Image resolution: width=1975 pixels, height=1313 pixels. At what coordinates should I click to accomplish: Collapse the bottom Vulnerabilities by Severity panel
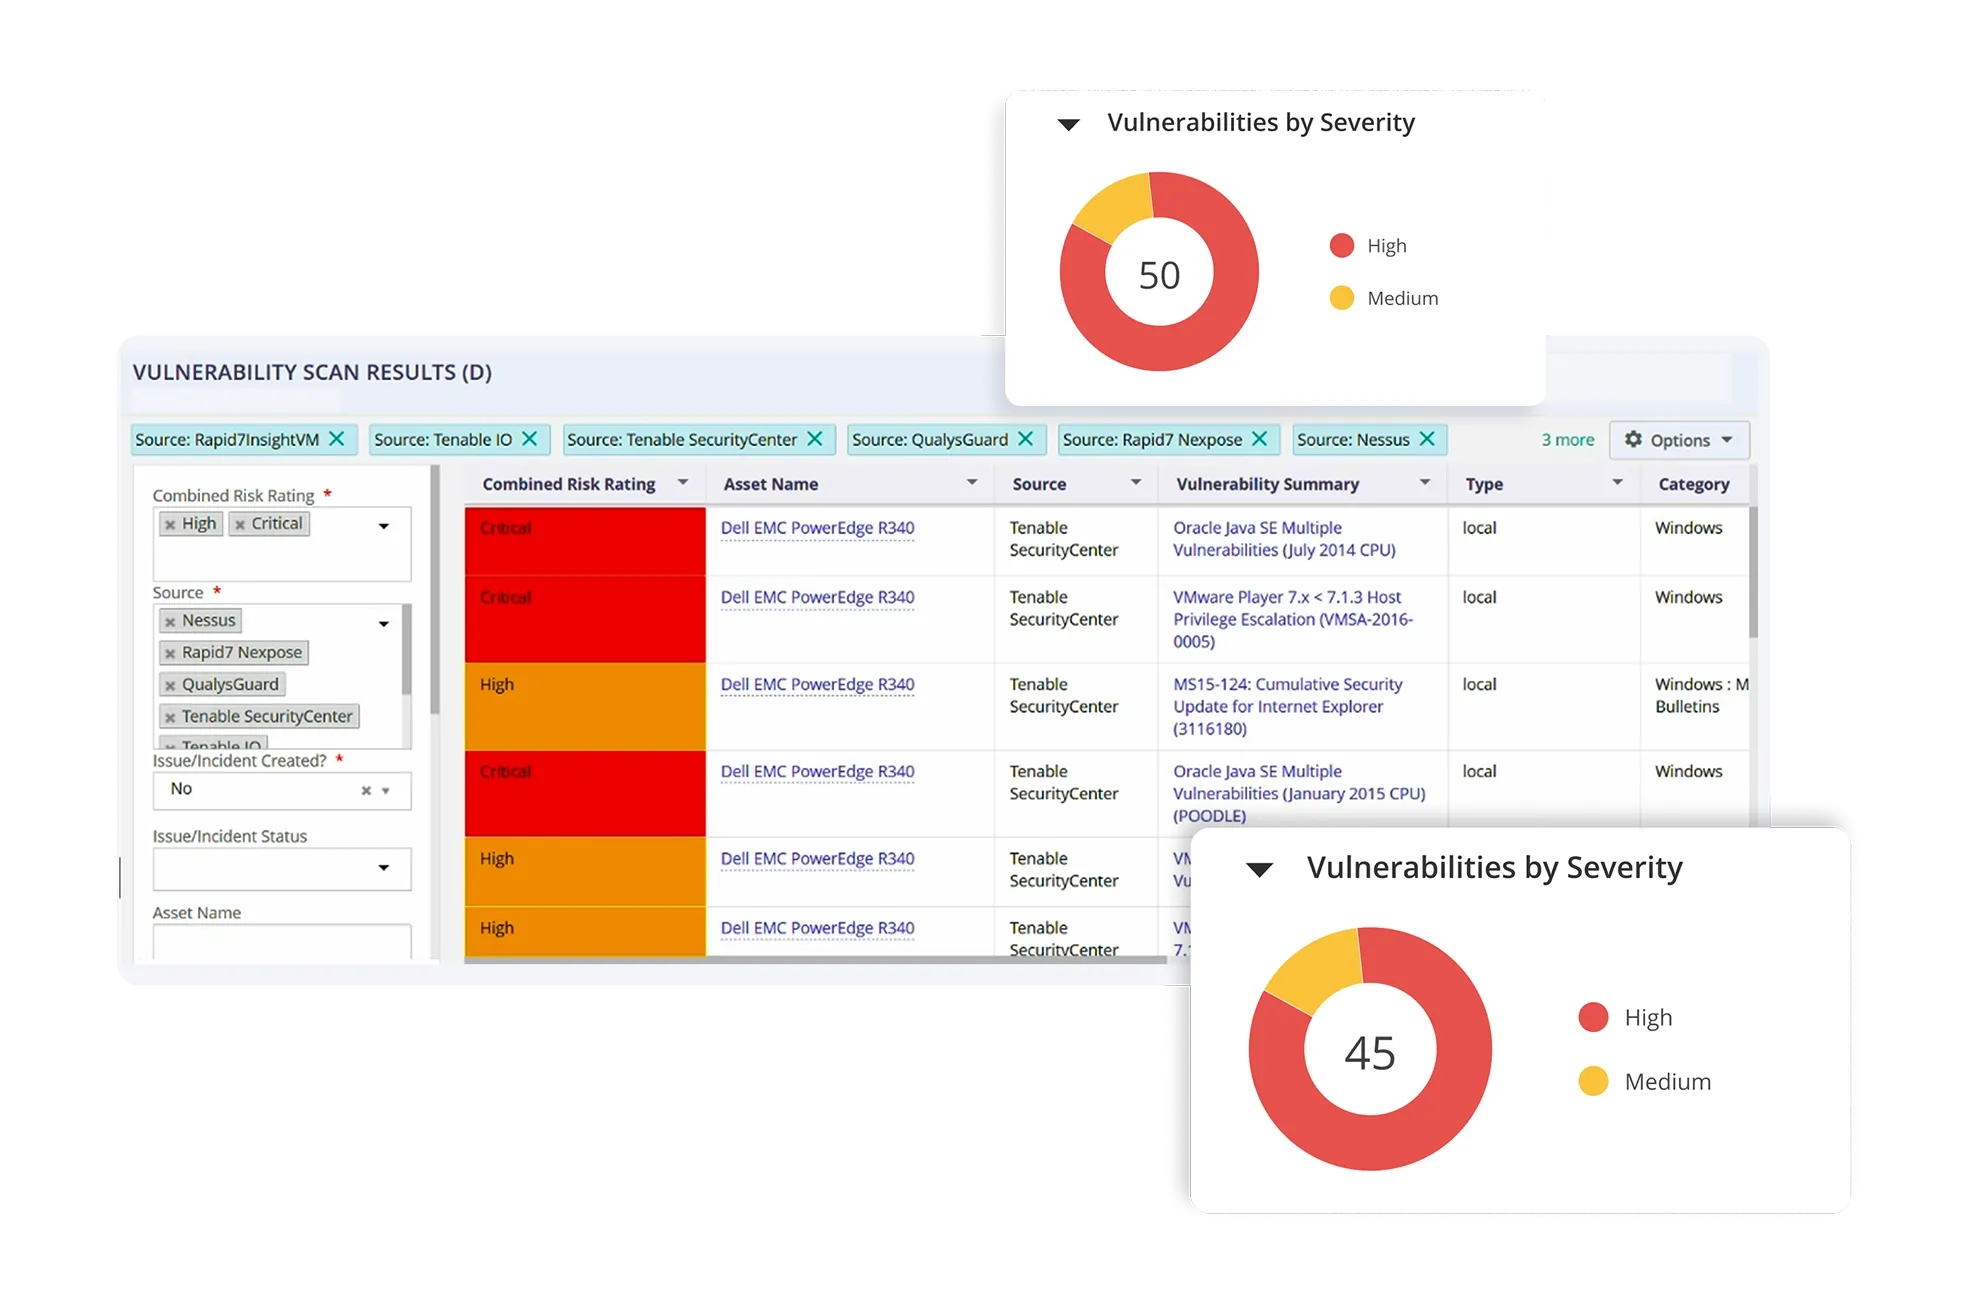click(x=1260, y=870)
